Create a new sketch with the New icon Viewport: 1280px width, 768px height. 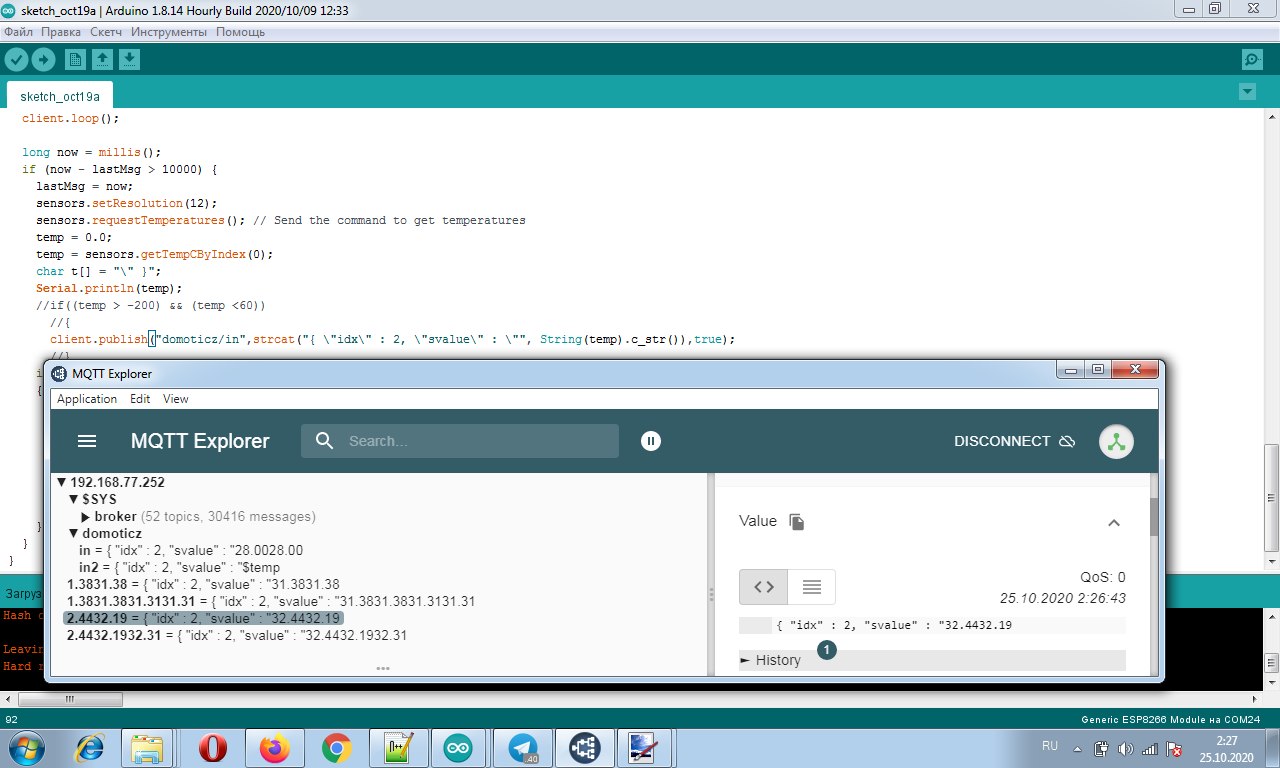75,59
